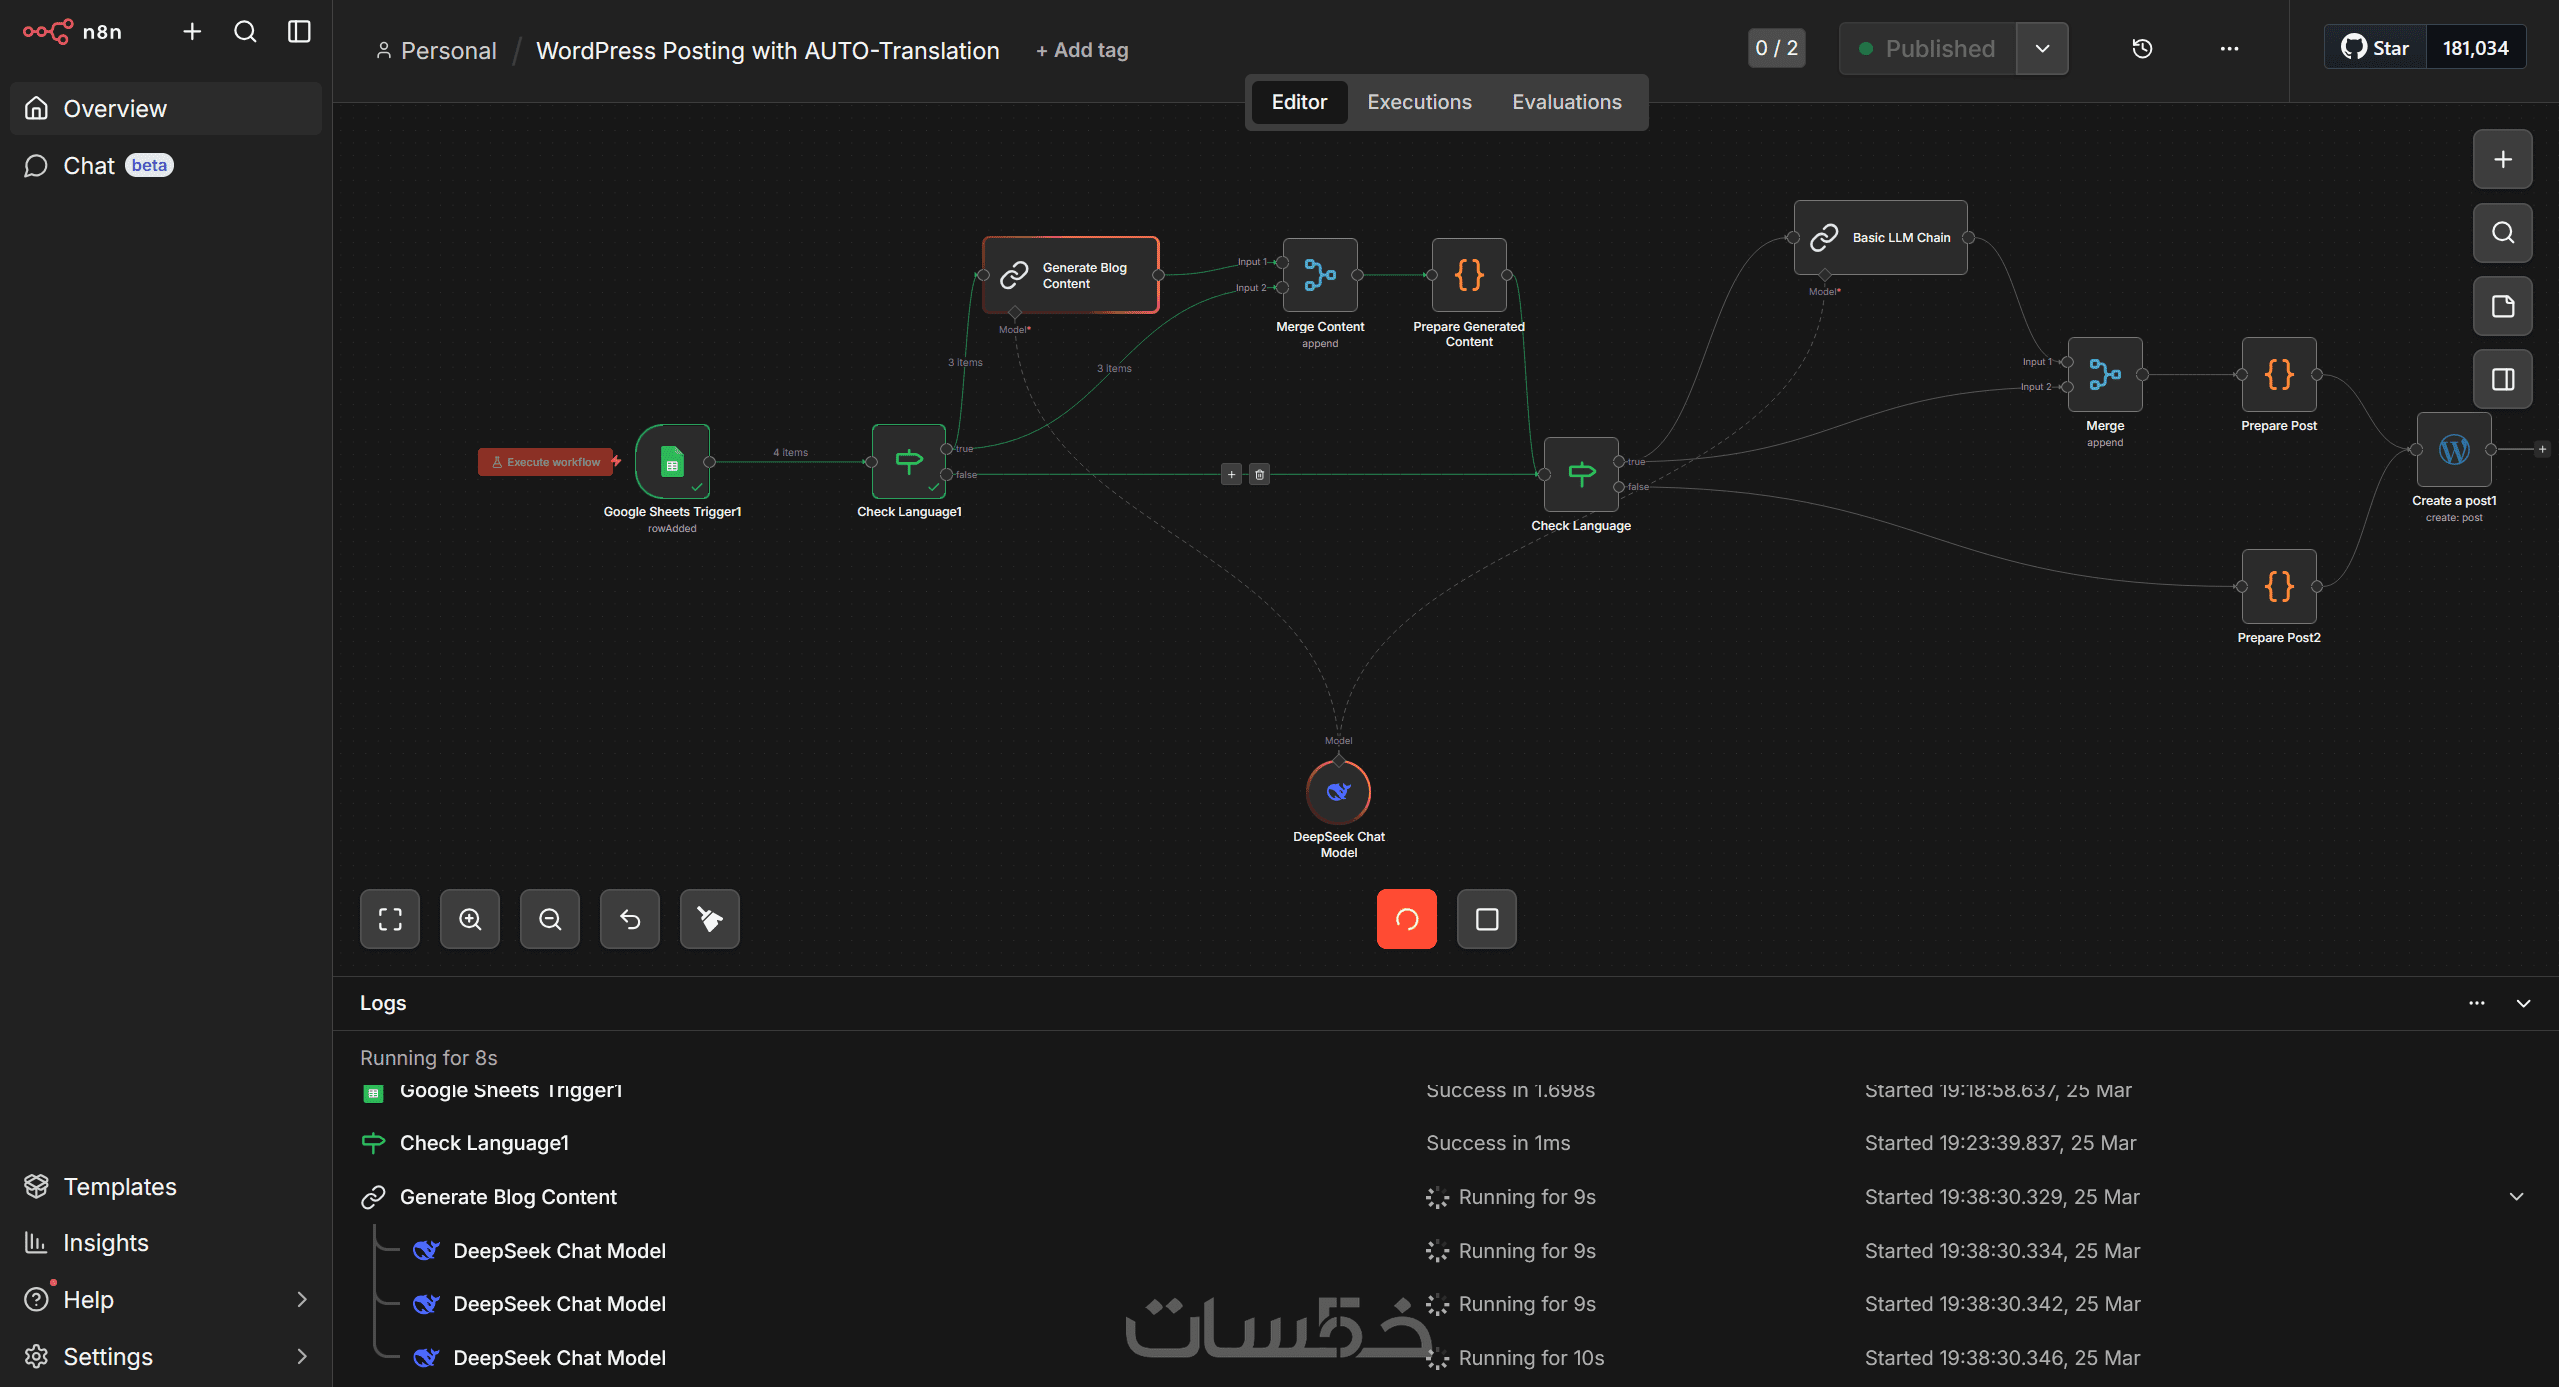The height and width of the screenshot is (1387, 2559).
Task: Select the DeepSeek Chat Model node
Action: 1338,793
